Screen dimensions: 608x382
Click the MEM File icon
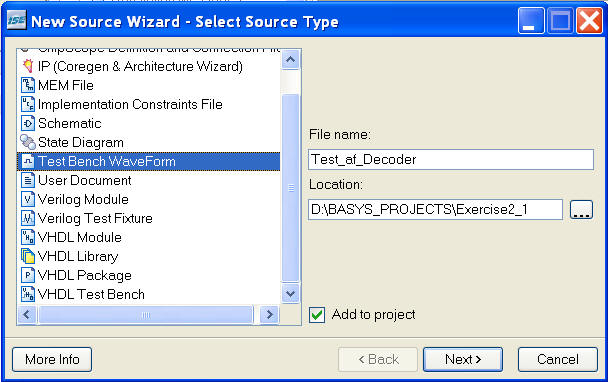point(28,85)
